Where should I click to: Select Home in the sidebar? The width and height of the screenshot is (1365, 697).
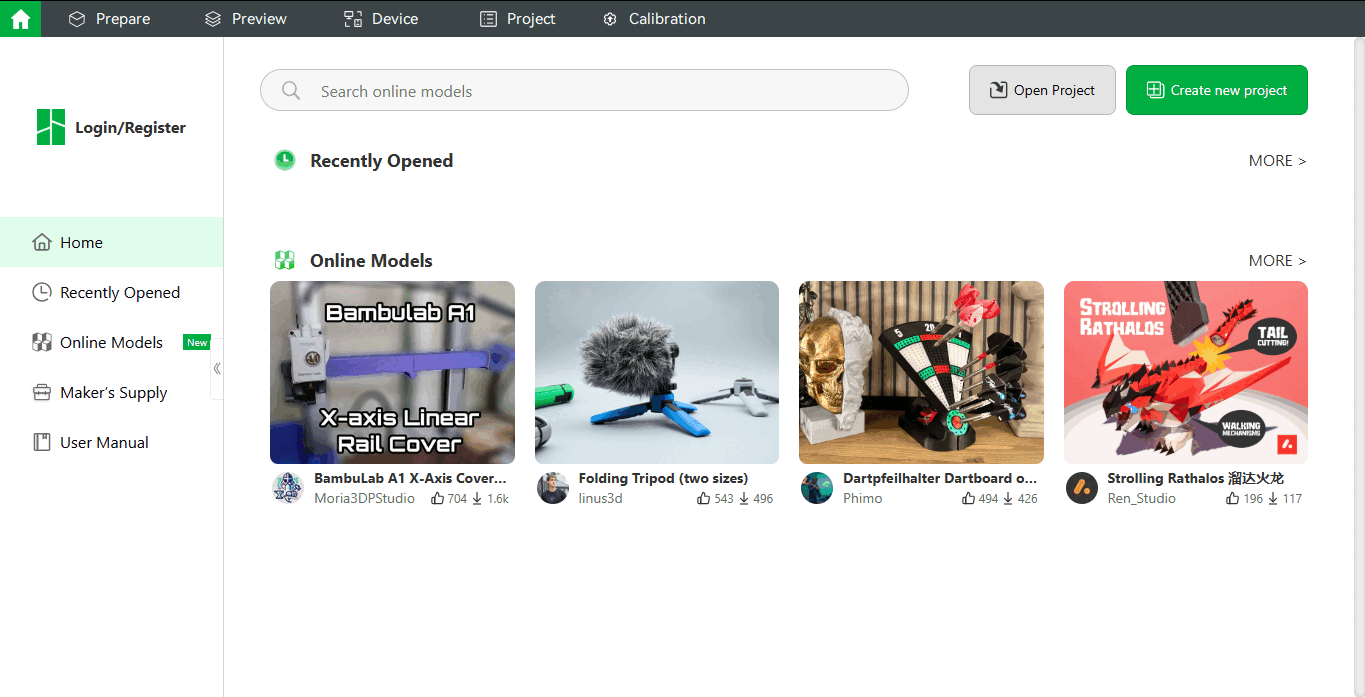[112, 242]
